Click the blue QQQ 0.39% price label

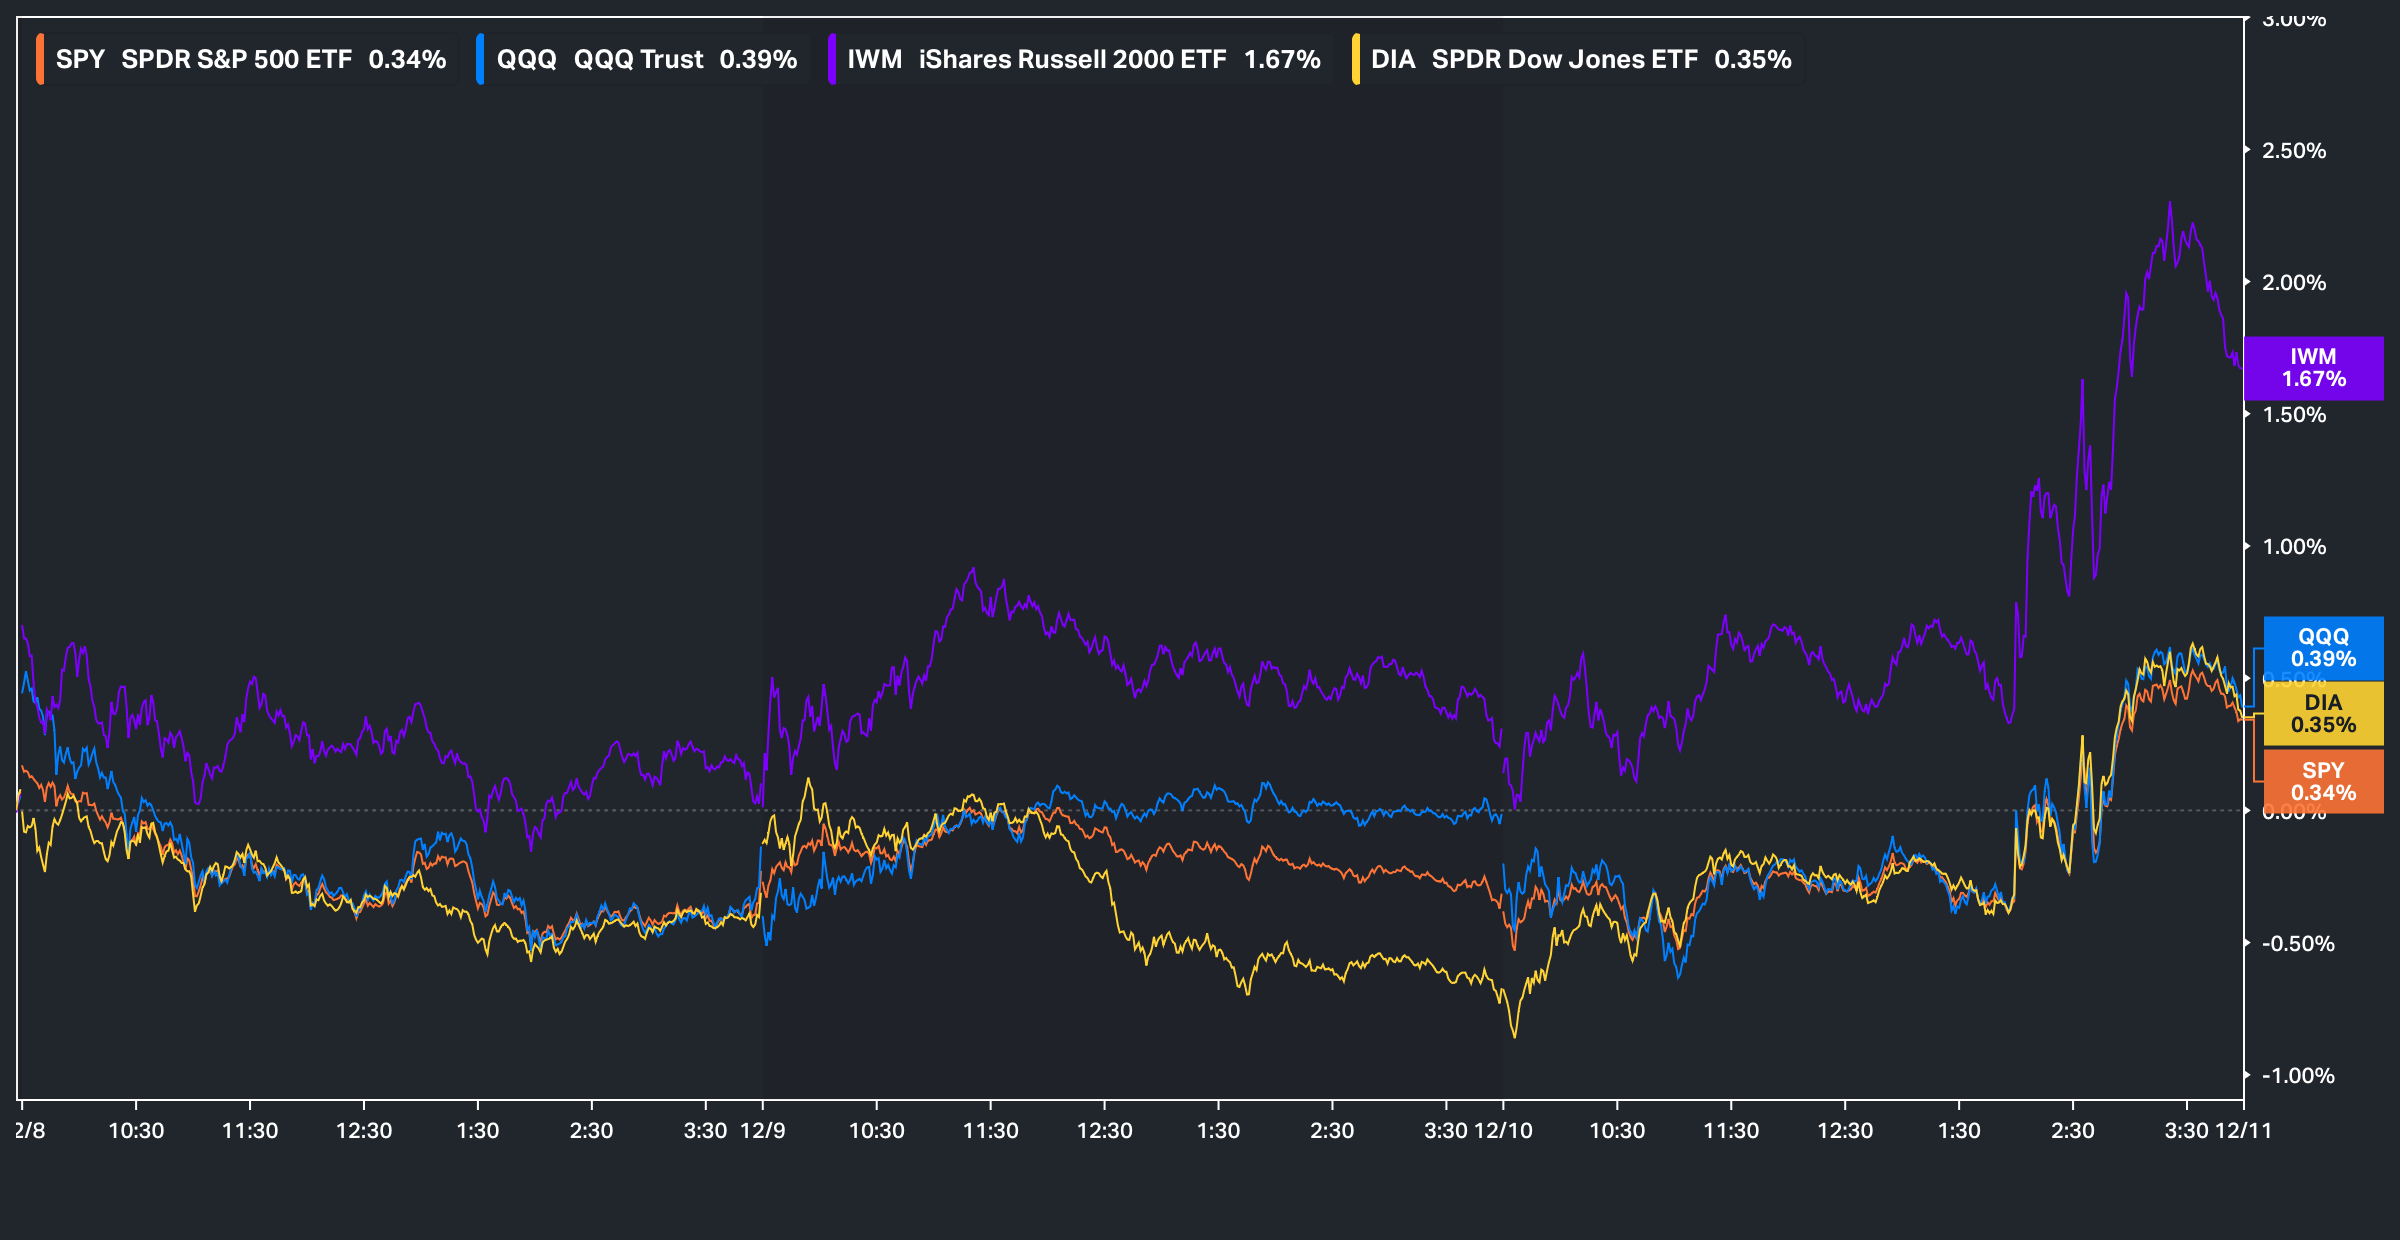tap(2323, 648)
